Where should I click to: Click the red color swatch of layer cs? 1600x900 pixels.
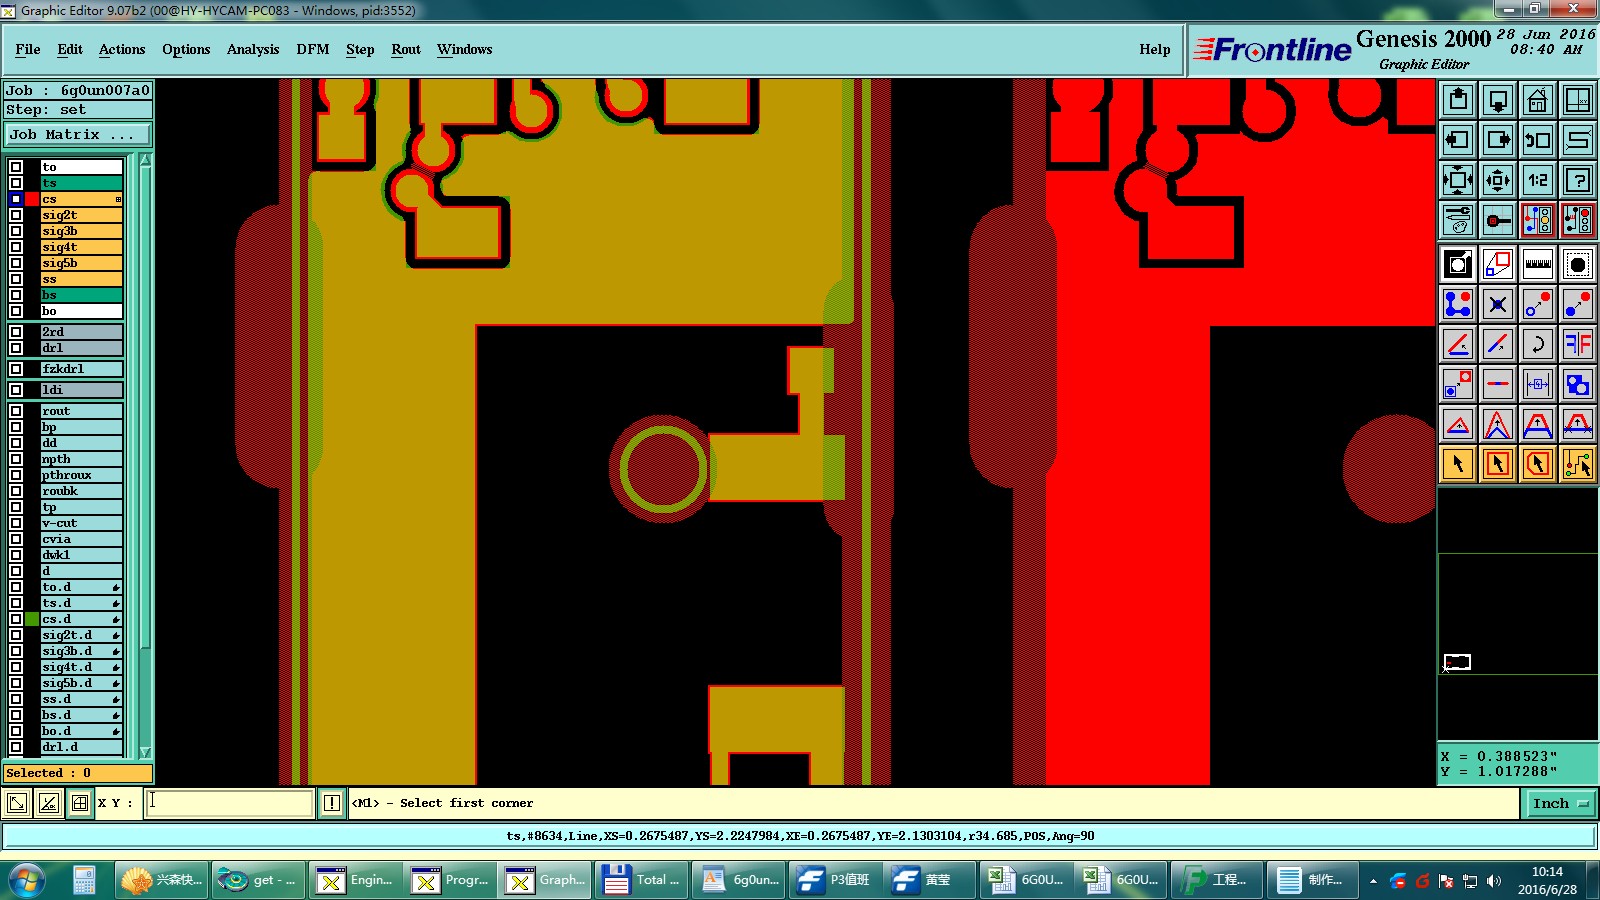(x=32, y=199)
